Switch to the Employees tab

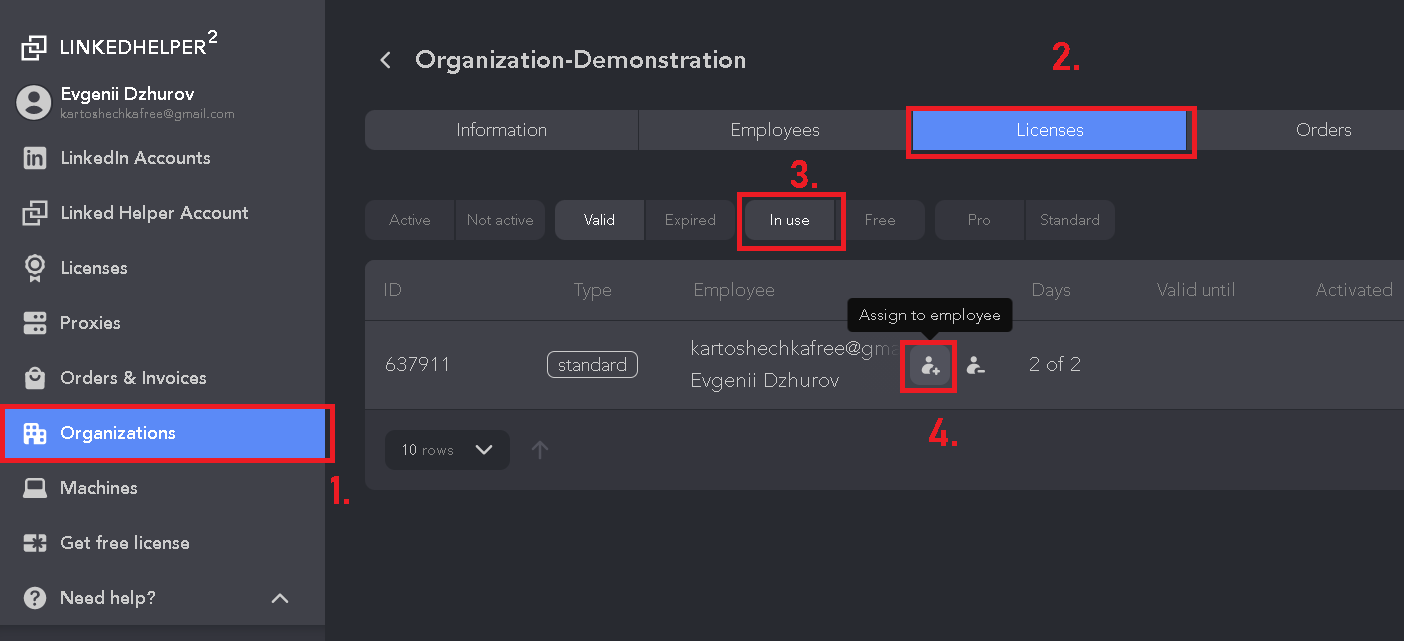pyautogui.click(x=775, y=130)
